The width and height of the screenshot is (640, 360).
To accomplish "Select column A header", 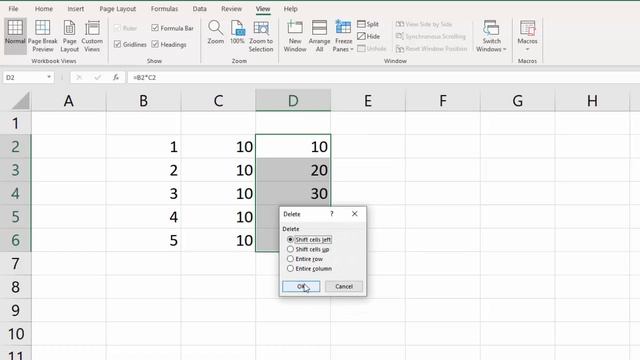I will click(69, 100).
